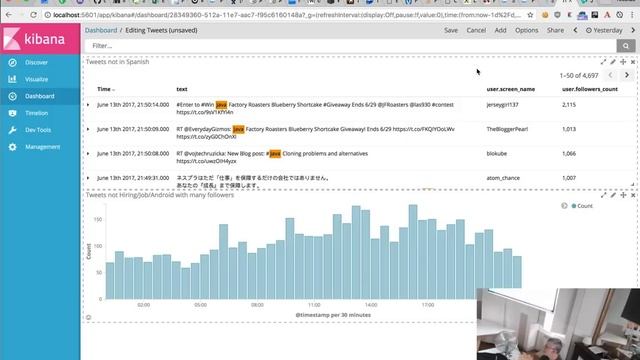This screenshot has height=360, width=640.
Task: Open the Yesterday time picker
Action: 604,30
